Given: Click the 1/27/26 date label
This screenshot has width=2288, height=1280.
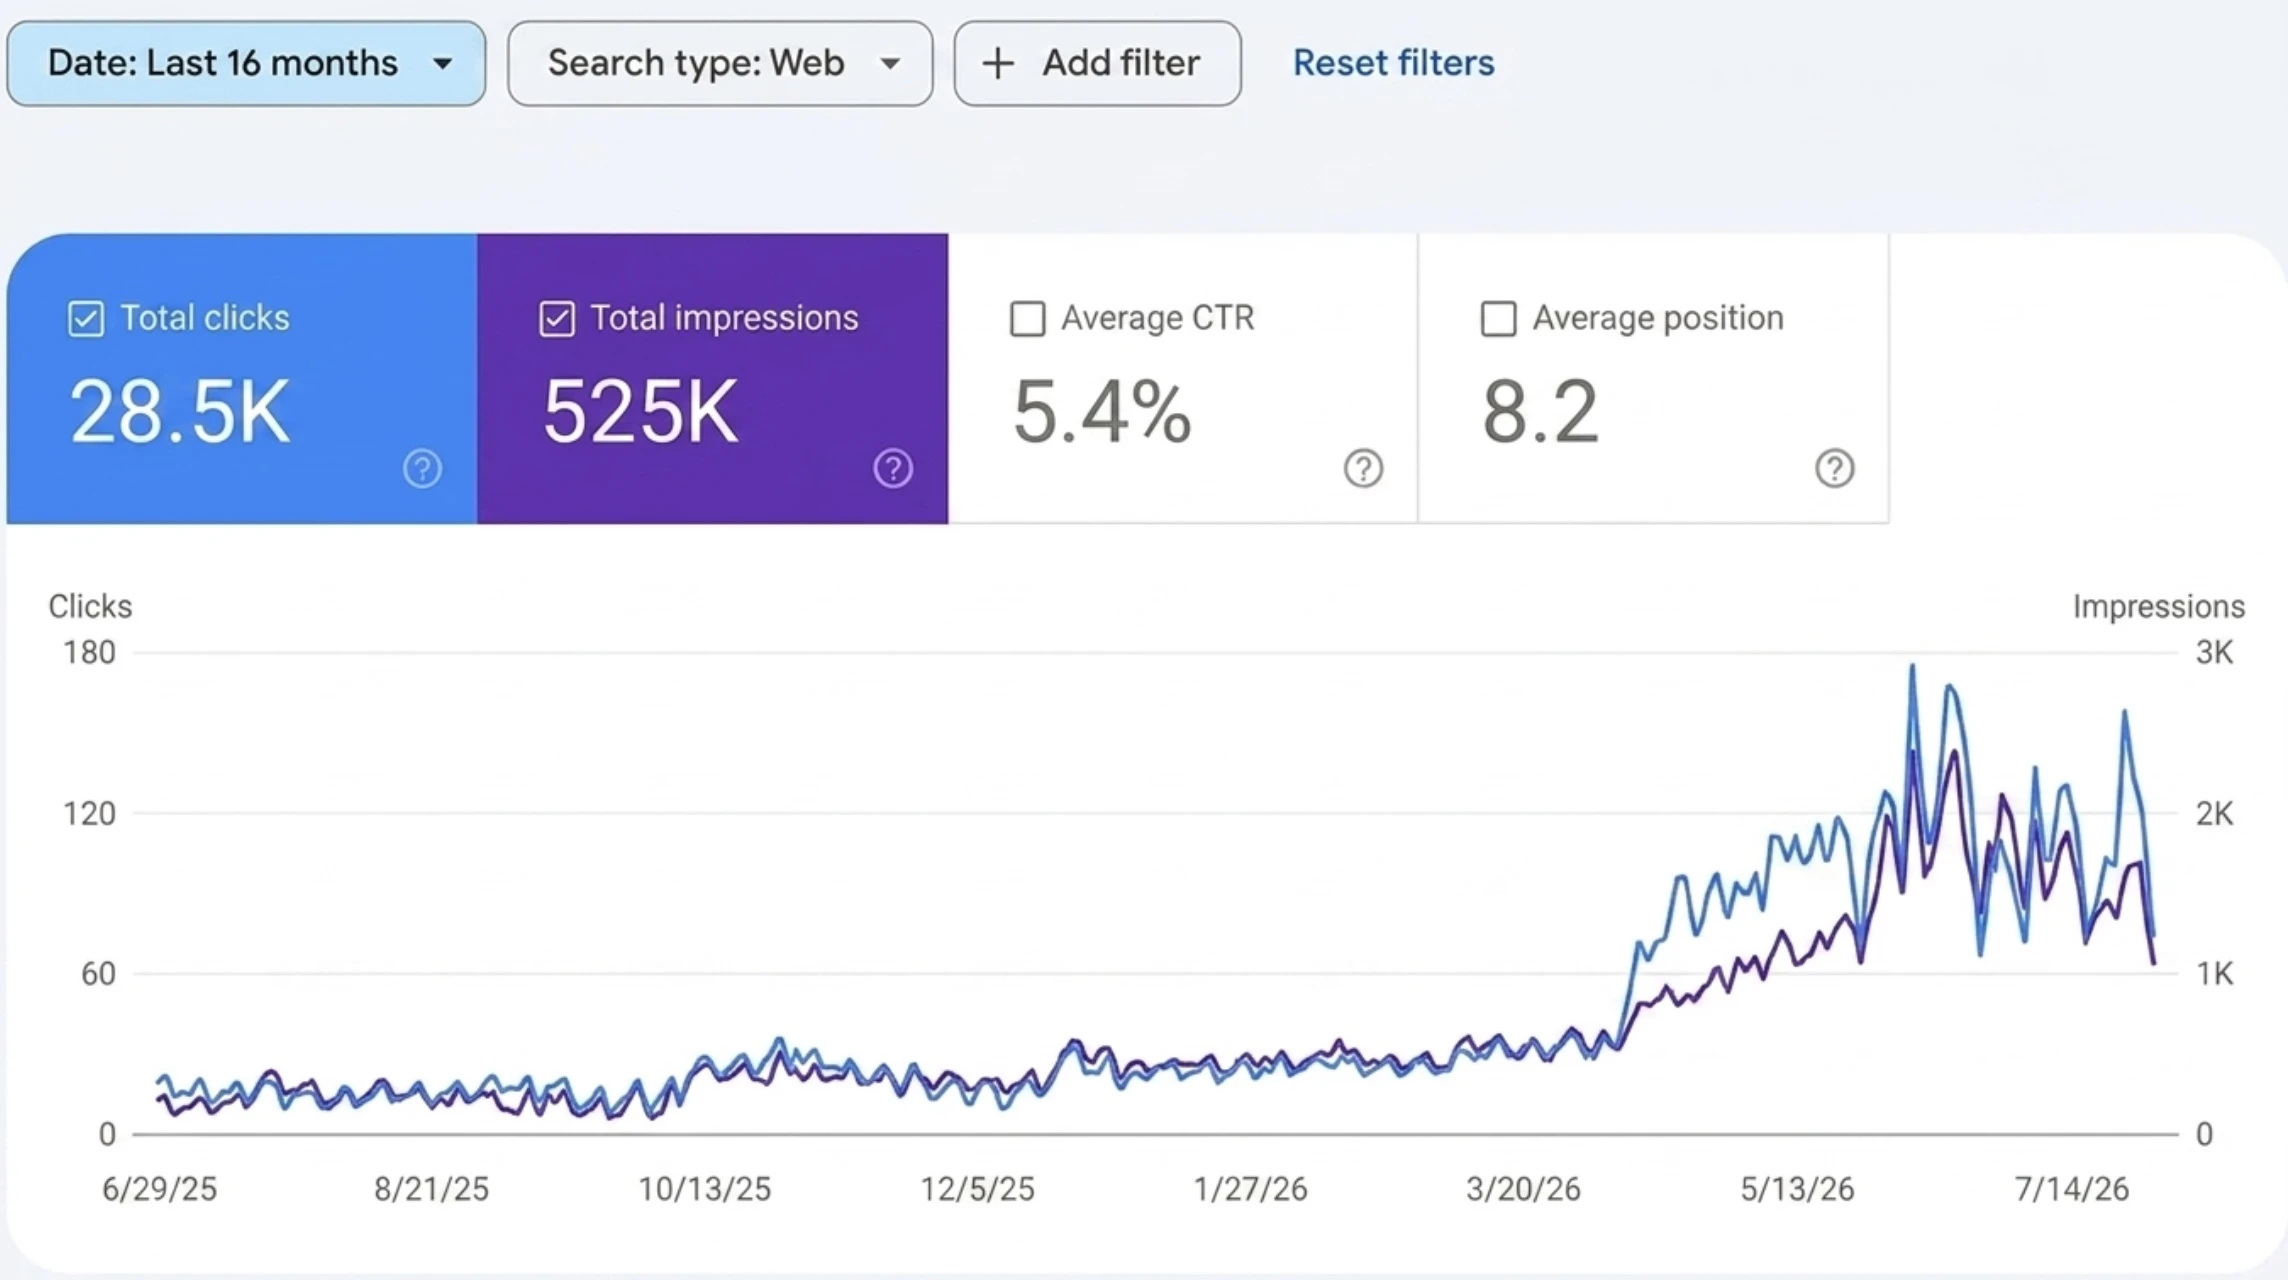Looking at the screenshot, I should point(1251,1189).
